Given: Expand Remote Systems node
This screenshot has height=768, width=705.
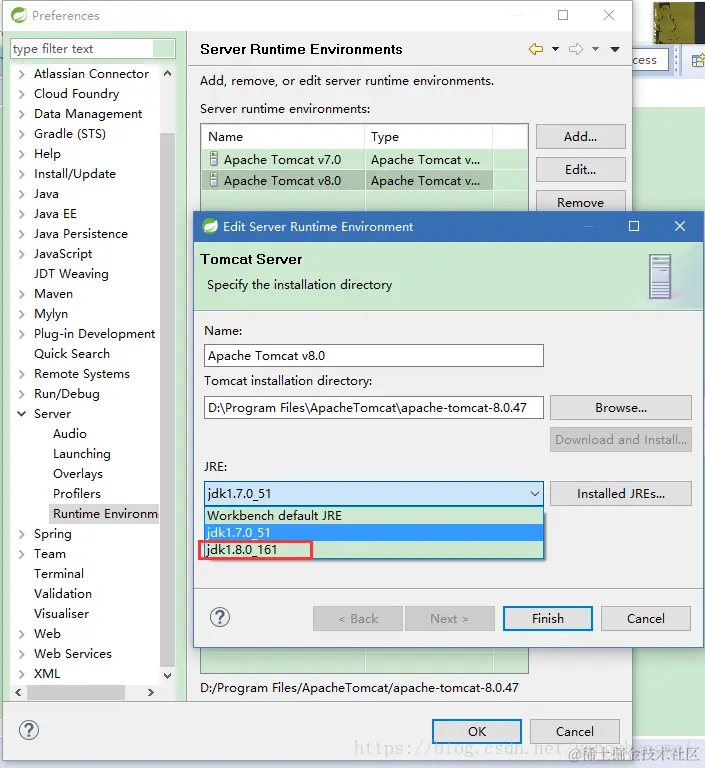Looking at the screenshot, I should 22,374.
